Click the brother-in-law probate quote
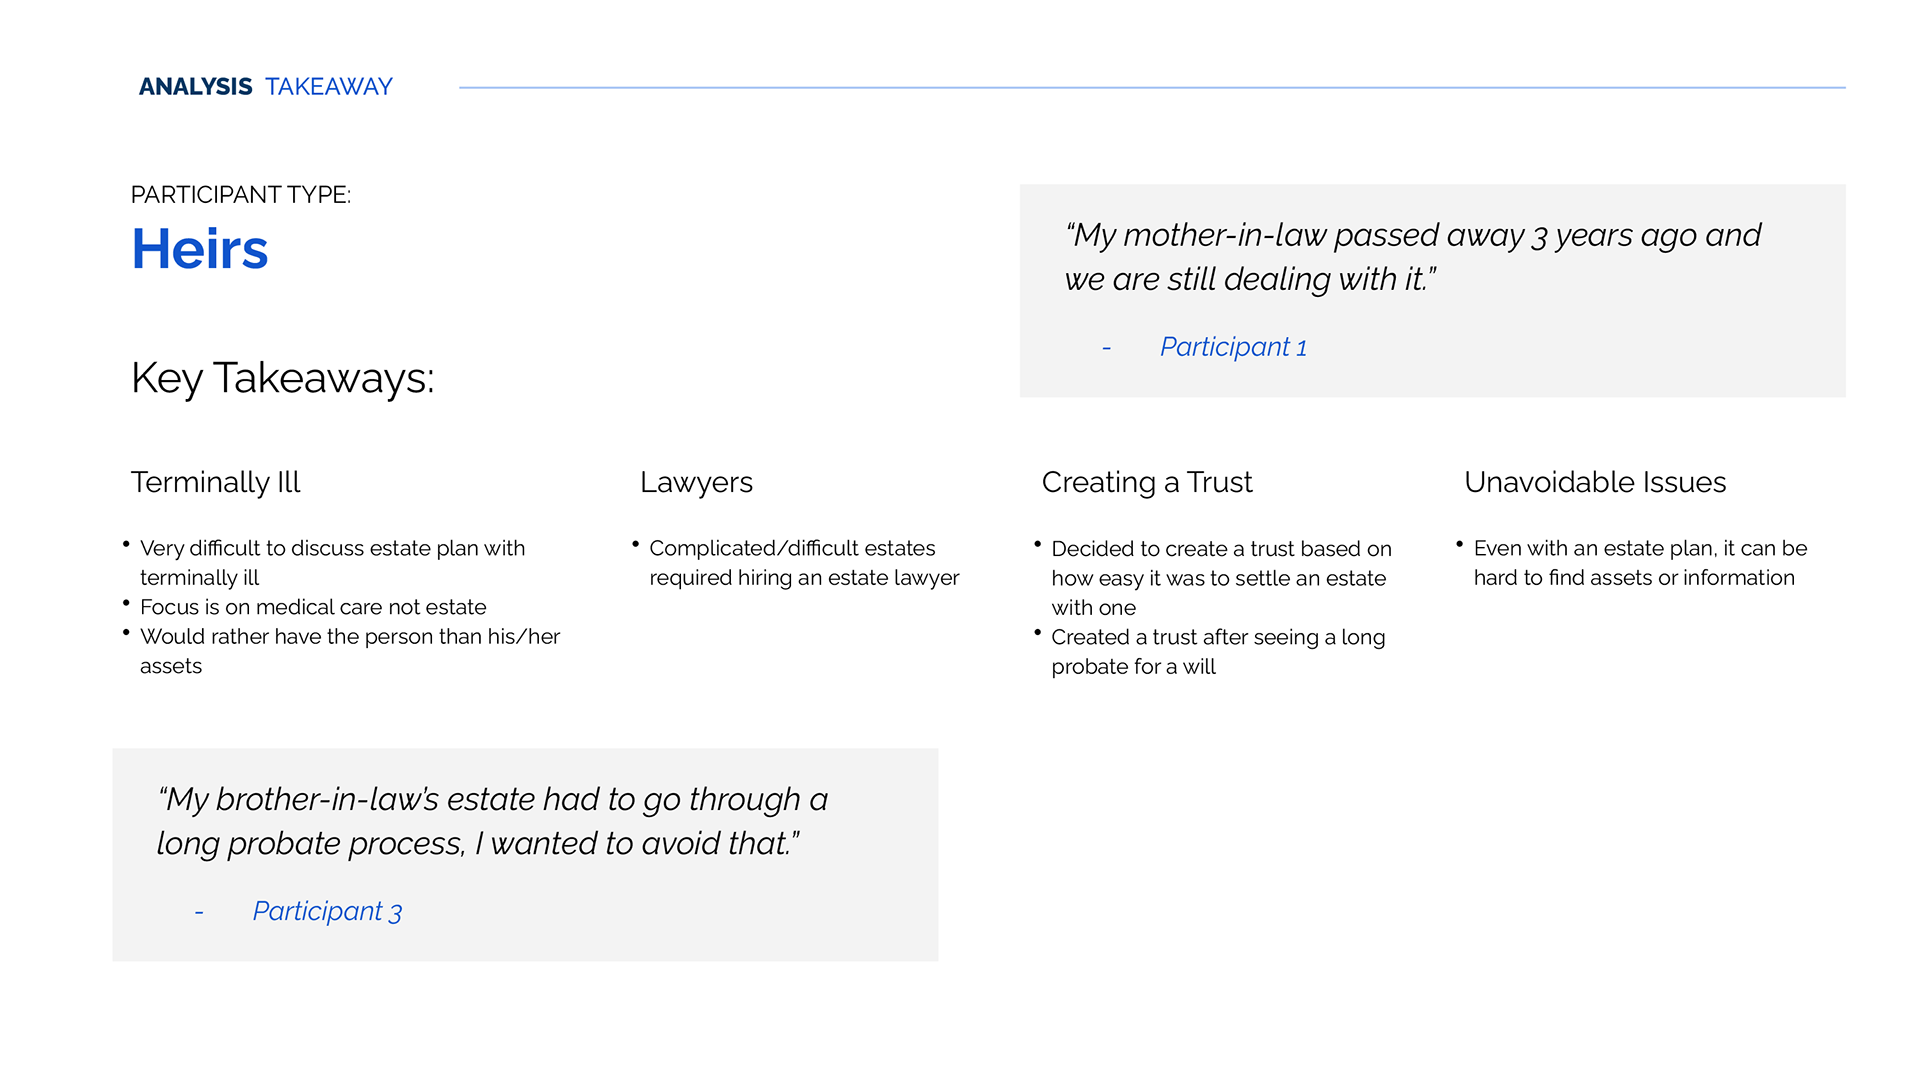 pyautogui.click(x=492, y=821)
